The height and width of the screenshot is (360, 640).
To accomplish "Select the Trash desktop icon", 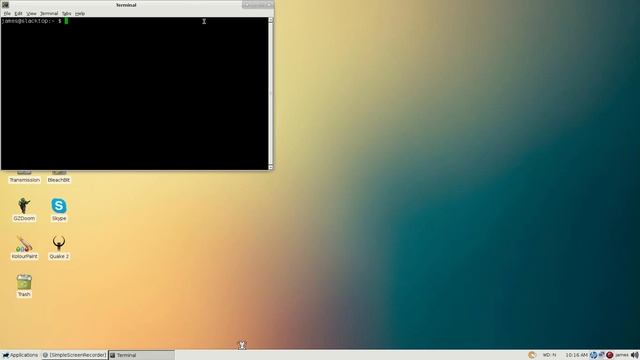I will point(24,285).
